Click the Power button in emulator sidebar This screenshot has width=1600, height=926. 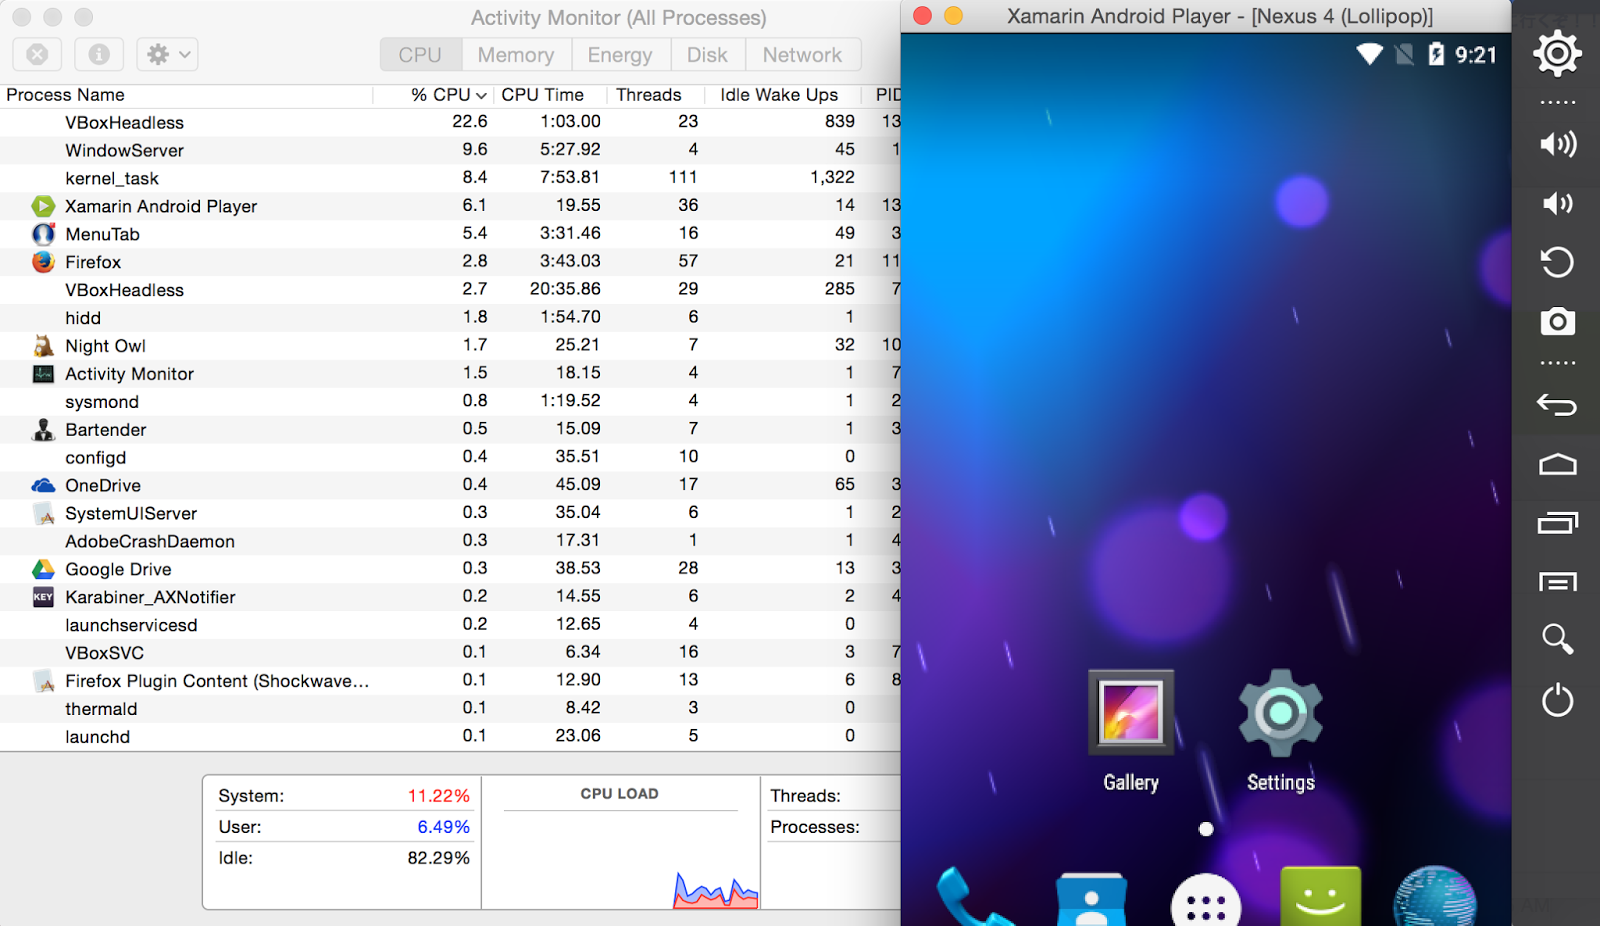tap(1557, 700)
